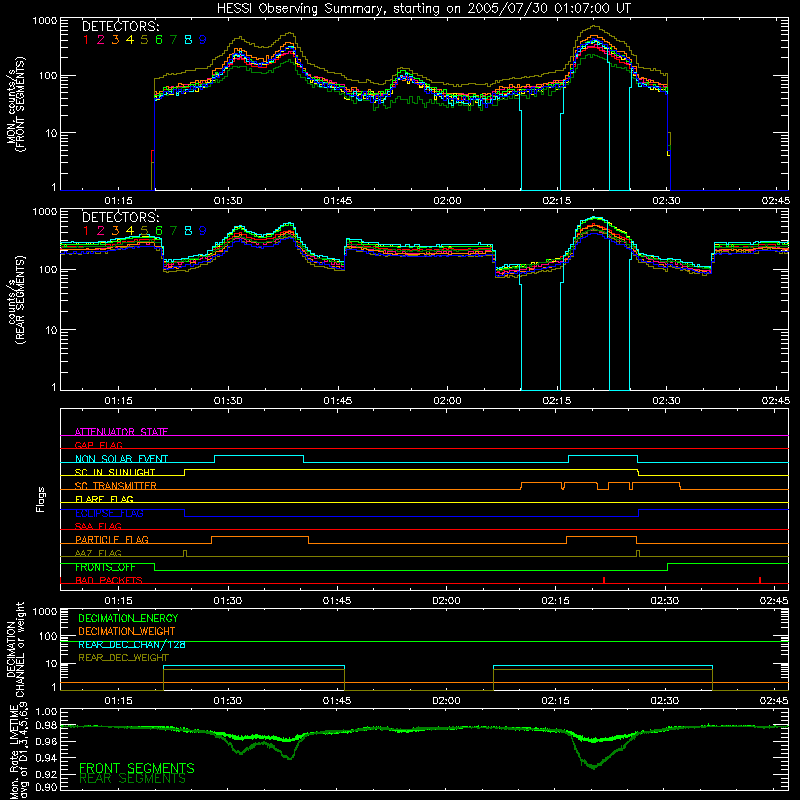The height and width of the screenshot is (800, 800).
Task: Click the Flags vertical axis title
Action: 40,499
